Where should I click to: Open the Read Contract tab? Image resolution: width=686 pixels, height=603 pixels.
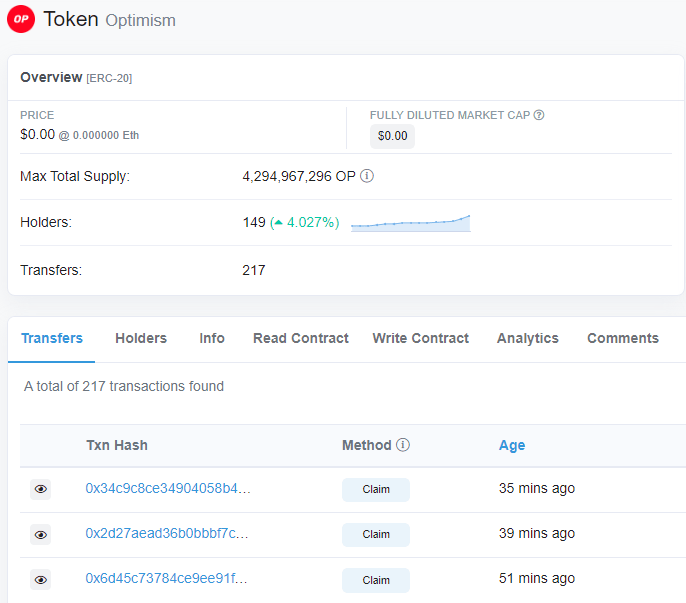pos(301,338)
